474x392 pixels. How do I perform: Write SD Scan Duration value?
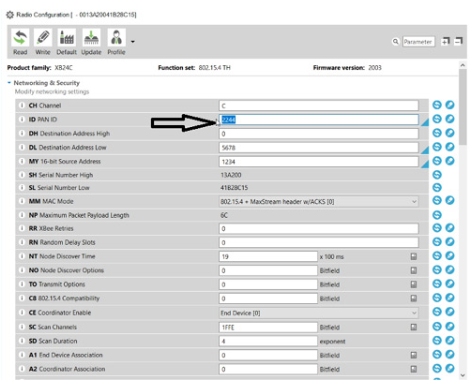tap(450, 340)
